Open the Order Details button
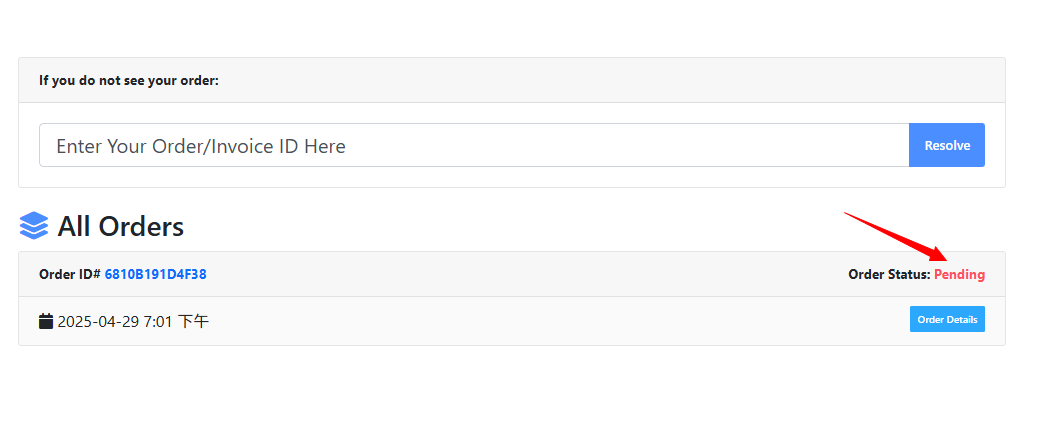Screen dimensions: 1045x426 [947, 319]
